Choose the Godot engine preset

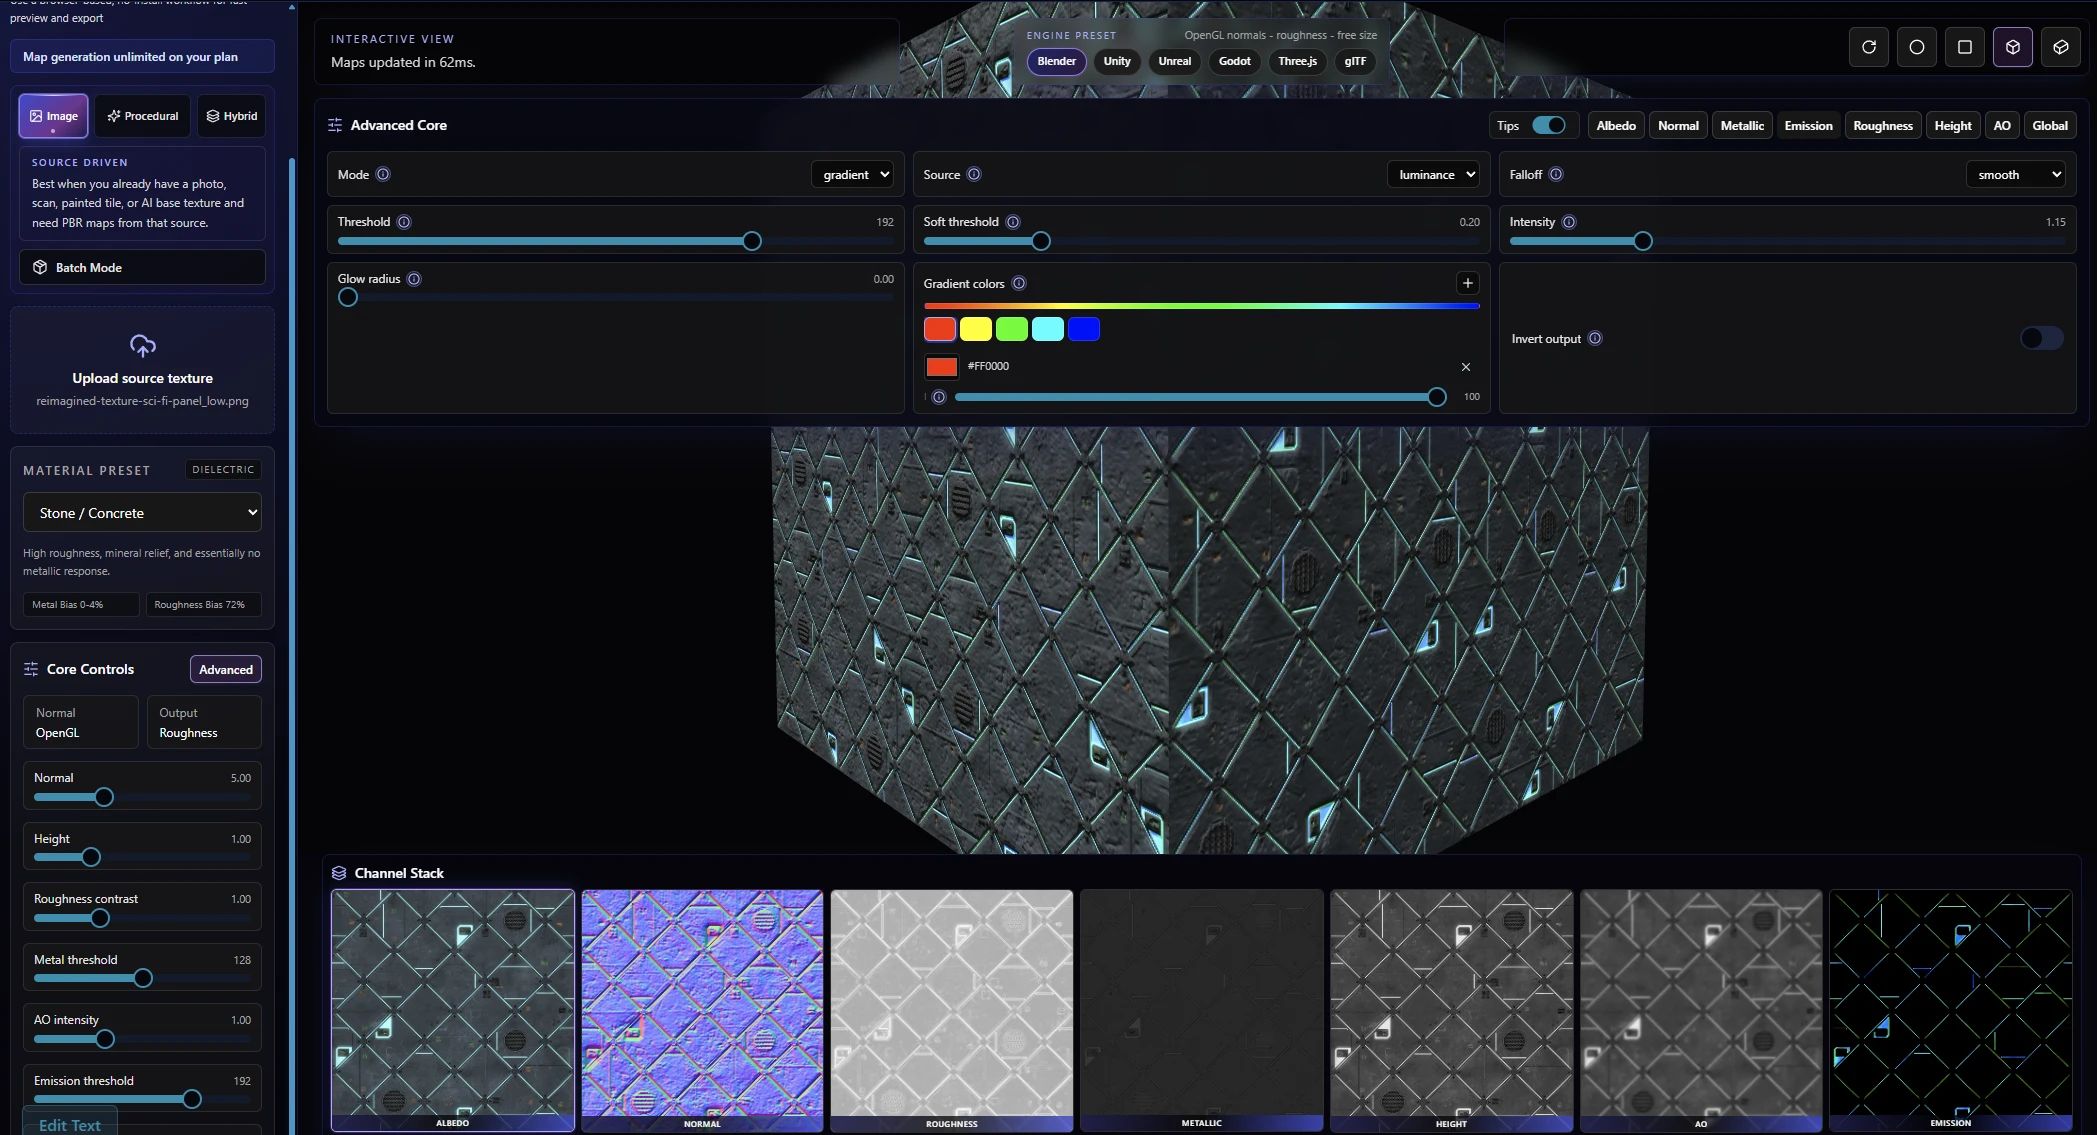click(x=1234, y=61)
